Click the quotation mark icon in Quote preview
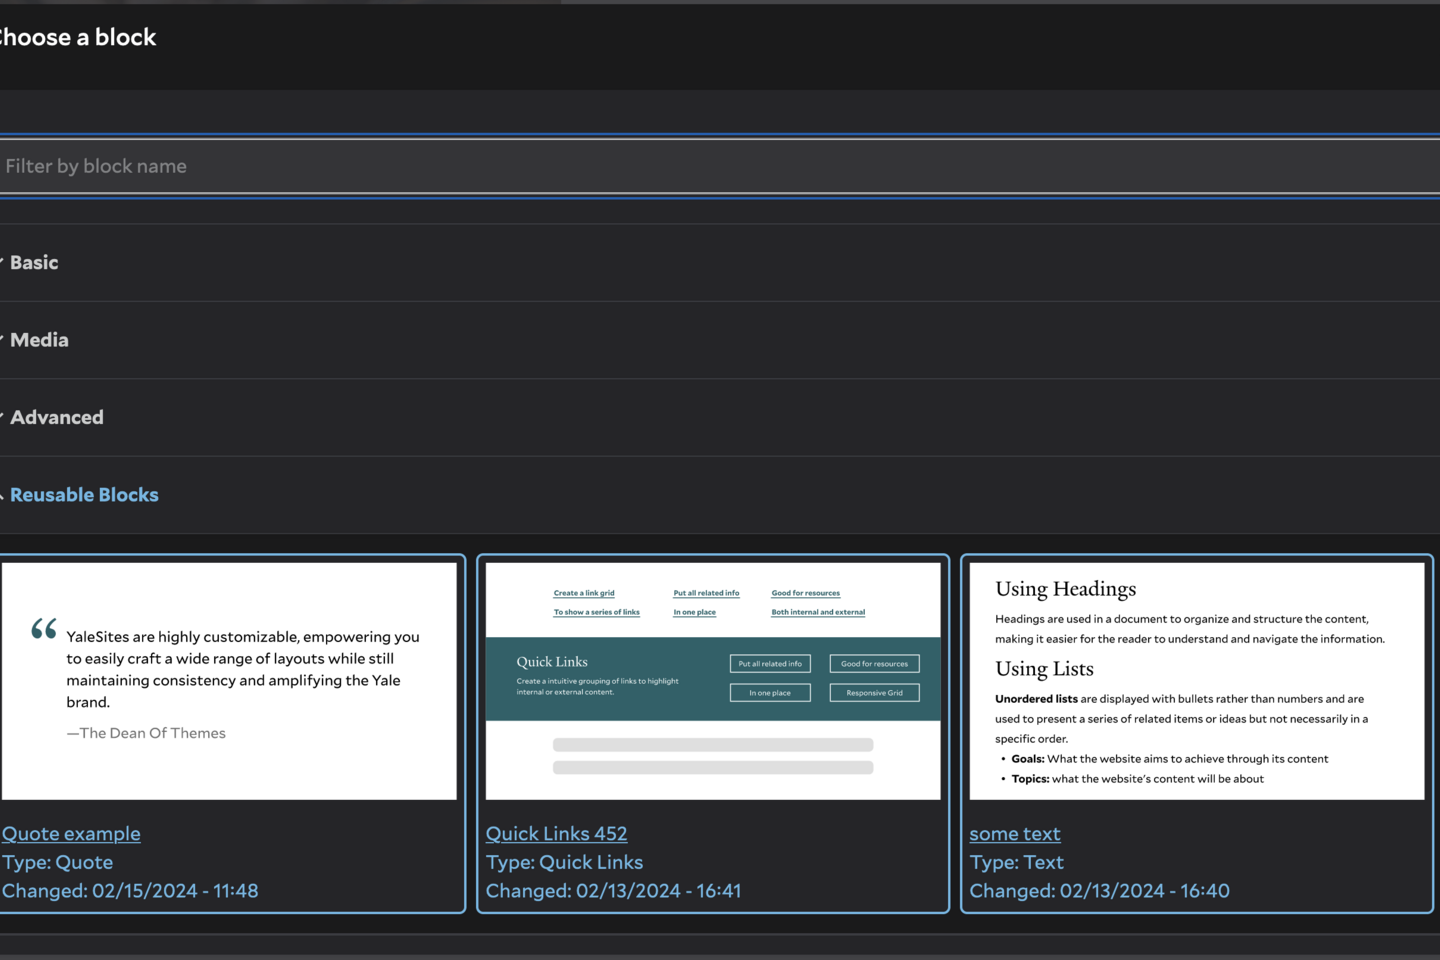The width and height of the screenshot is (1440, 960). [x=44, y=629]
